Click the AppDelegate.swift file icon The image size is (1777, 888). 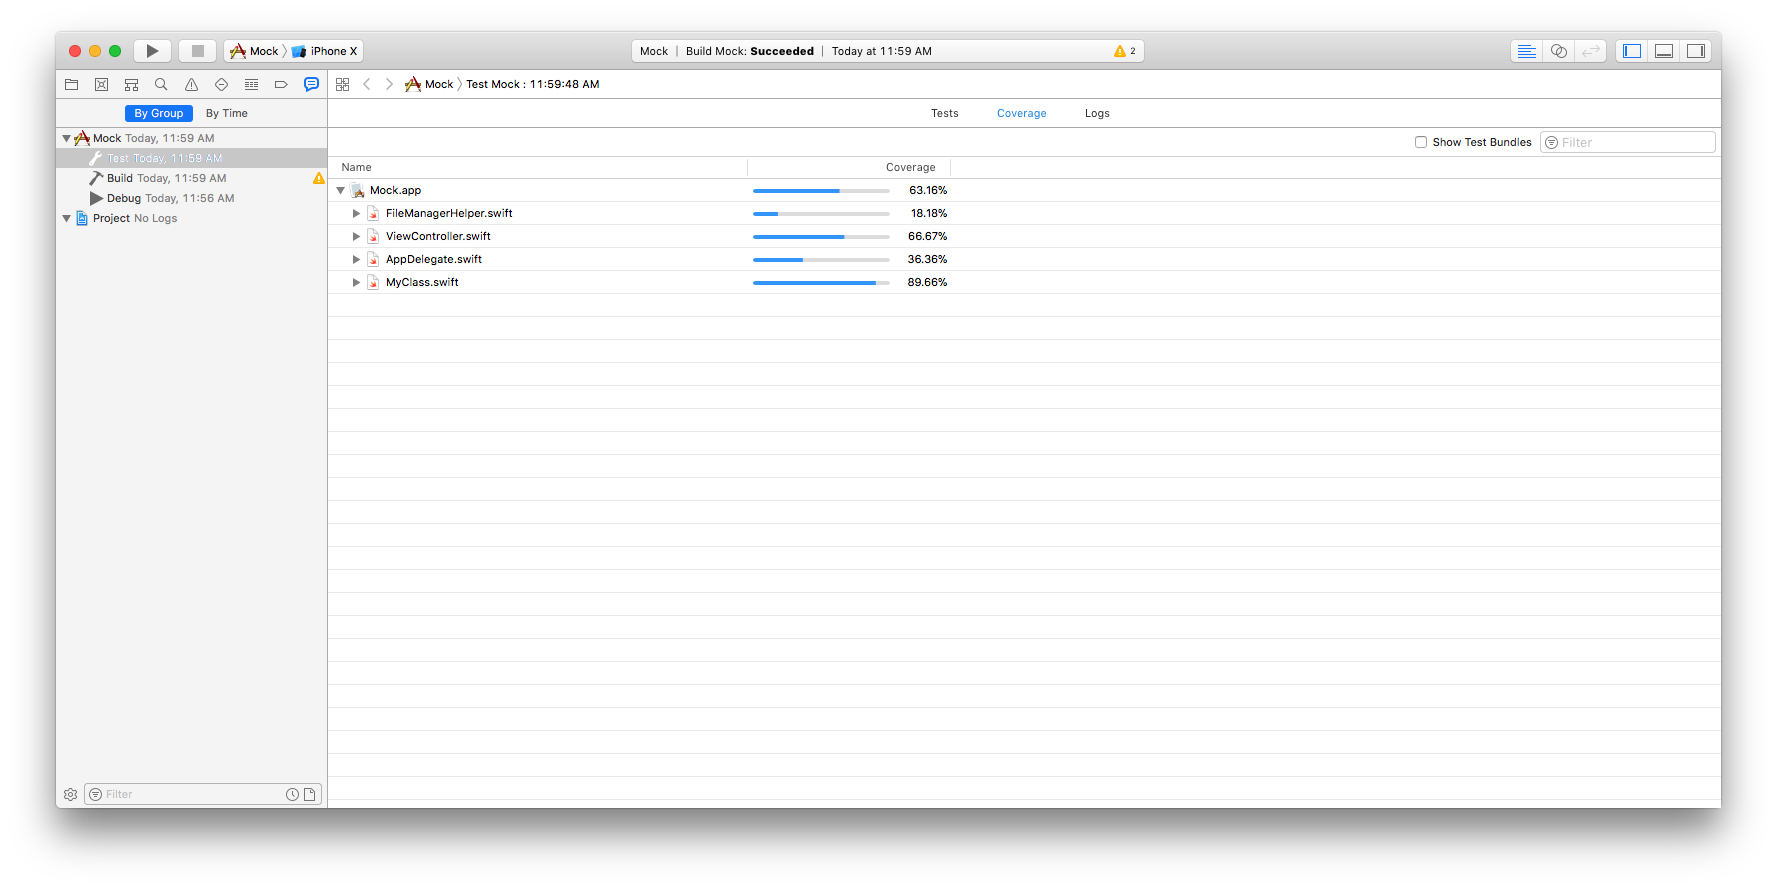point(373,260)
